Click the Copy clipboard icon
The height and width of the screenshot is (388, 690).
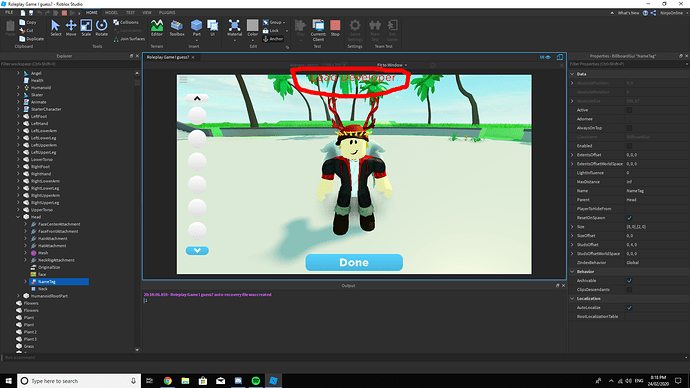click(22, 22)
